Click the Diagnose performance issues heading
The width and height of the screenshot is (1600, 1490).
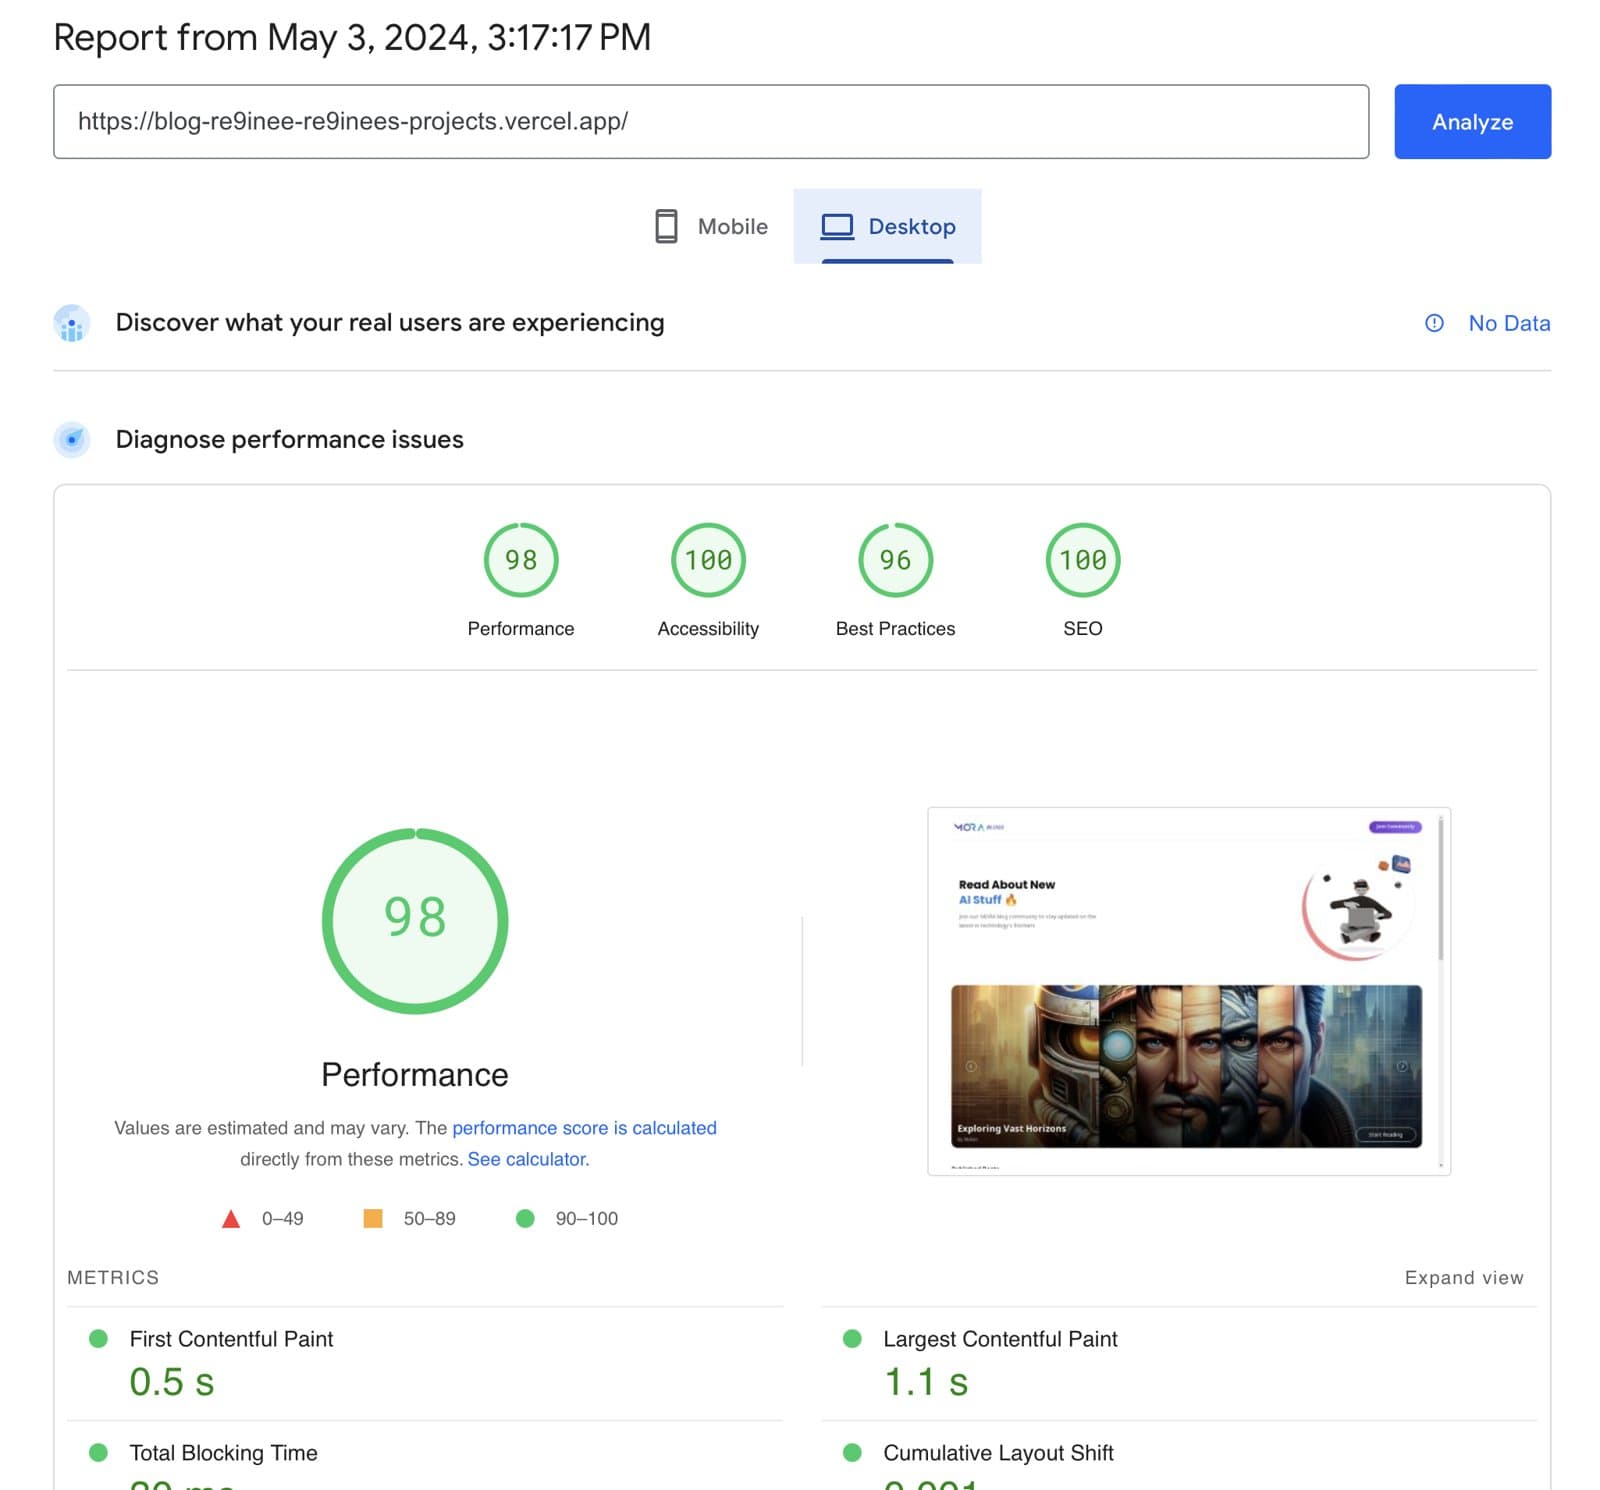coord(289,439)
